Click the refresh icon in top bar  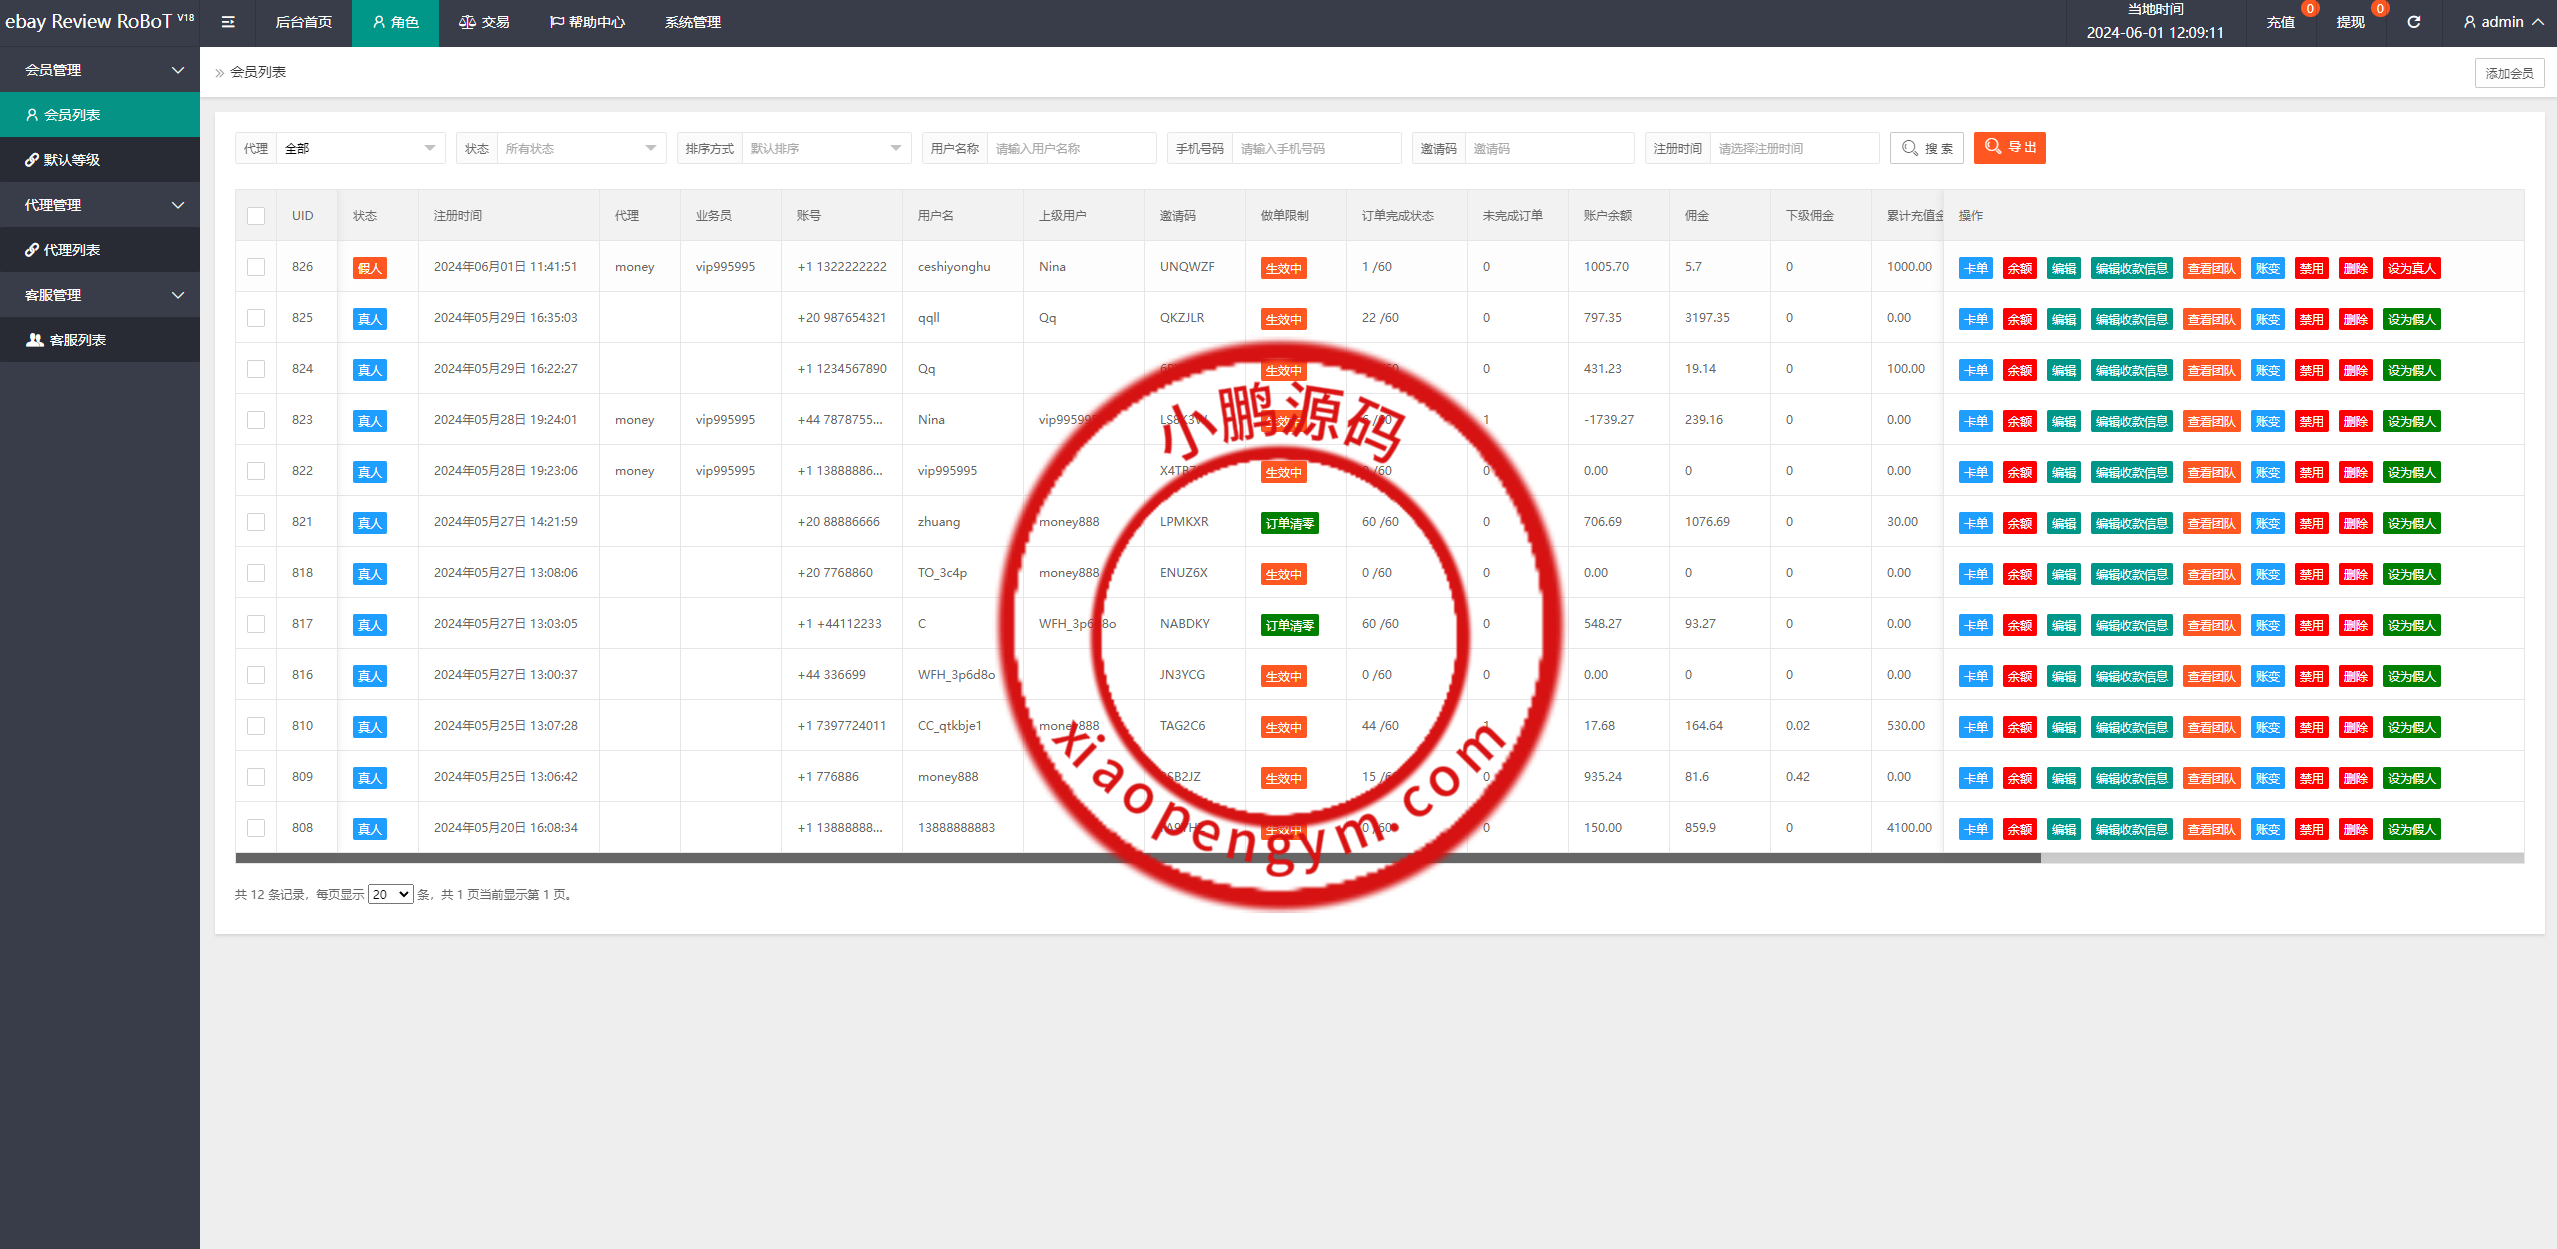point(2413,22)
